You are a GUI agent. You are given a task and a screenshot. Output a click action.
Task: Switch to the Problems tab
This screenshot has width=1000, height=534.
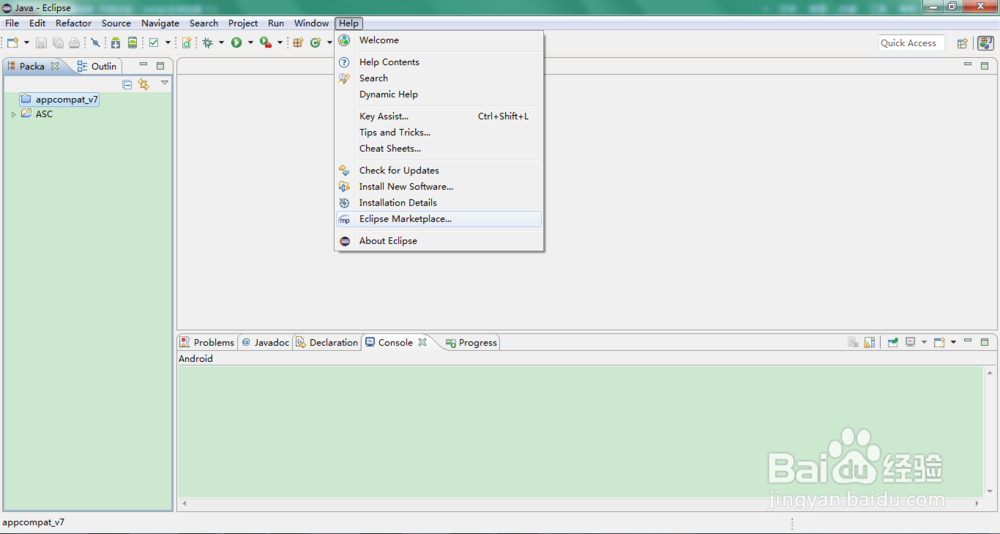point(207,343)
